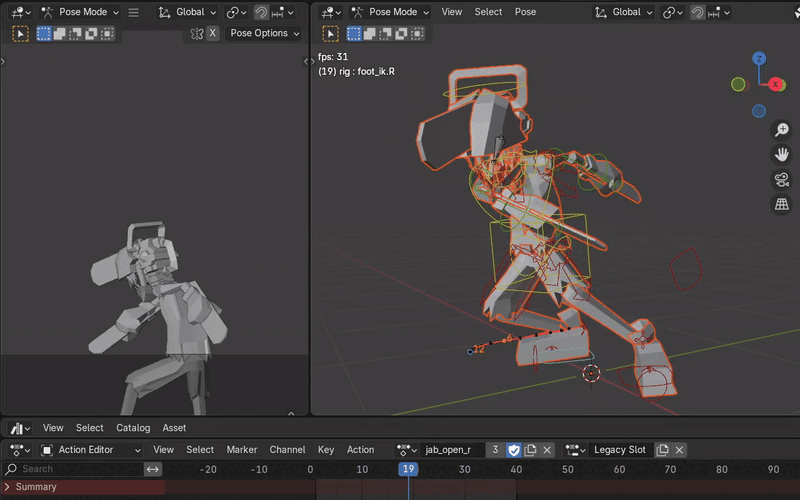Toggle camera view icon in viewport
The width and height of the screenshot is (800, 500).
pos(782,180)
